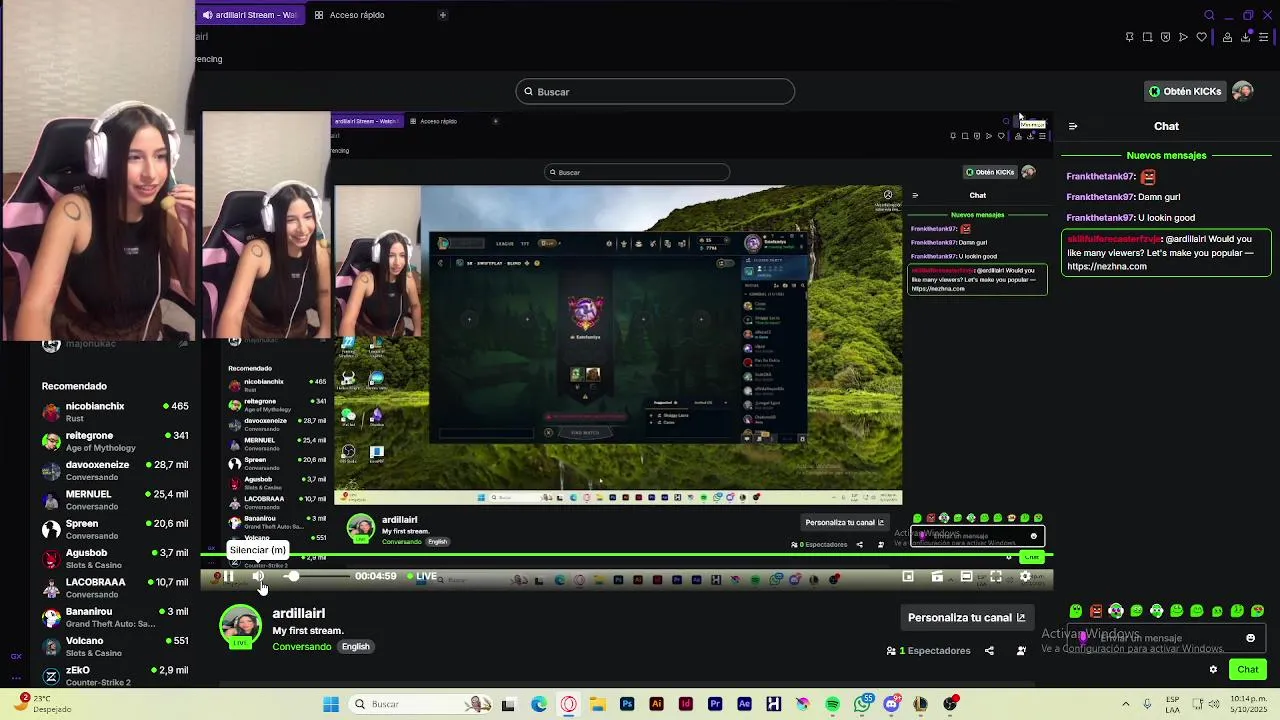Open the browser pinboard pin icon
Image resolution: width=1280 pixels, height=720 pixels.
1129,37
